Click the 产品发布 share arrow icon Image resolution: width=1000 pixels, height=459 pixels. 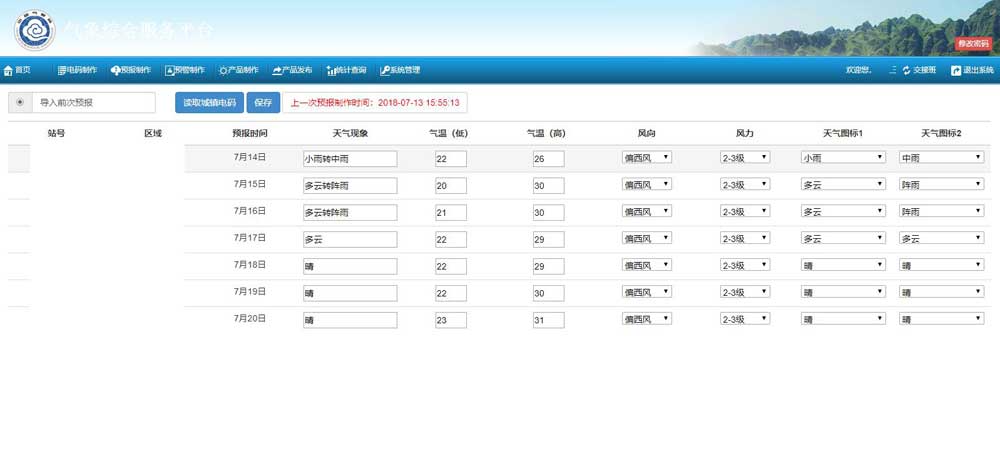pos(277,71)
